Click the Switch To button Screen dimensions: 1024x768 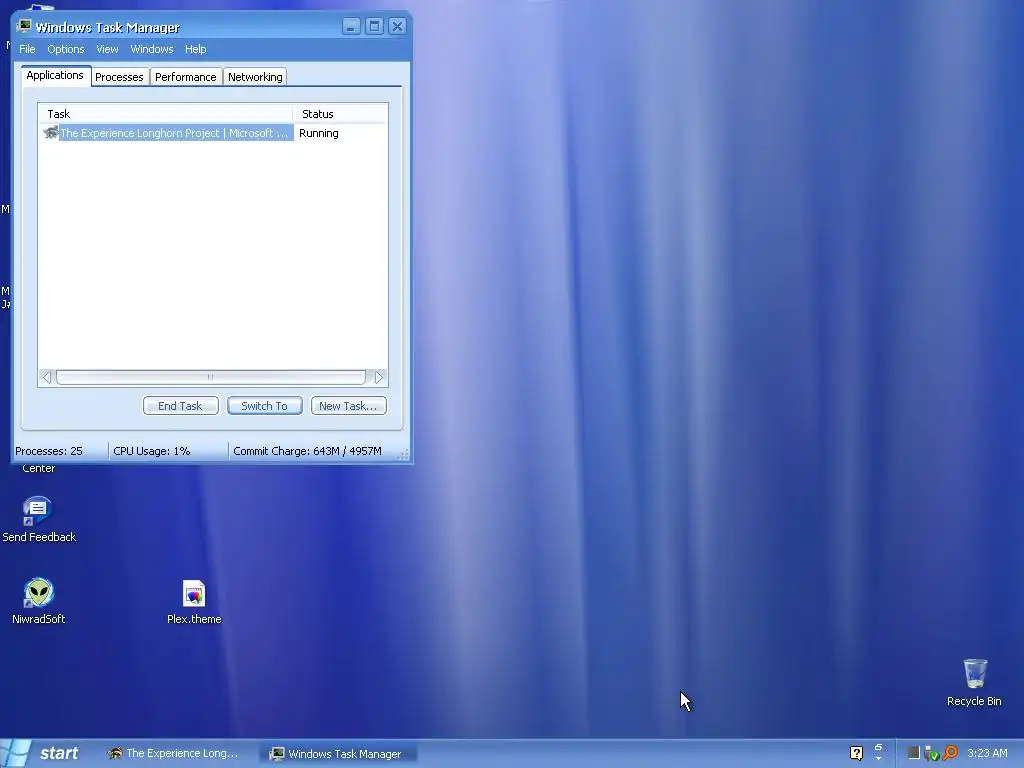[264, 406]
